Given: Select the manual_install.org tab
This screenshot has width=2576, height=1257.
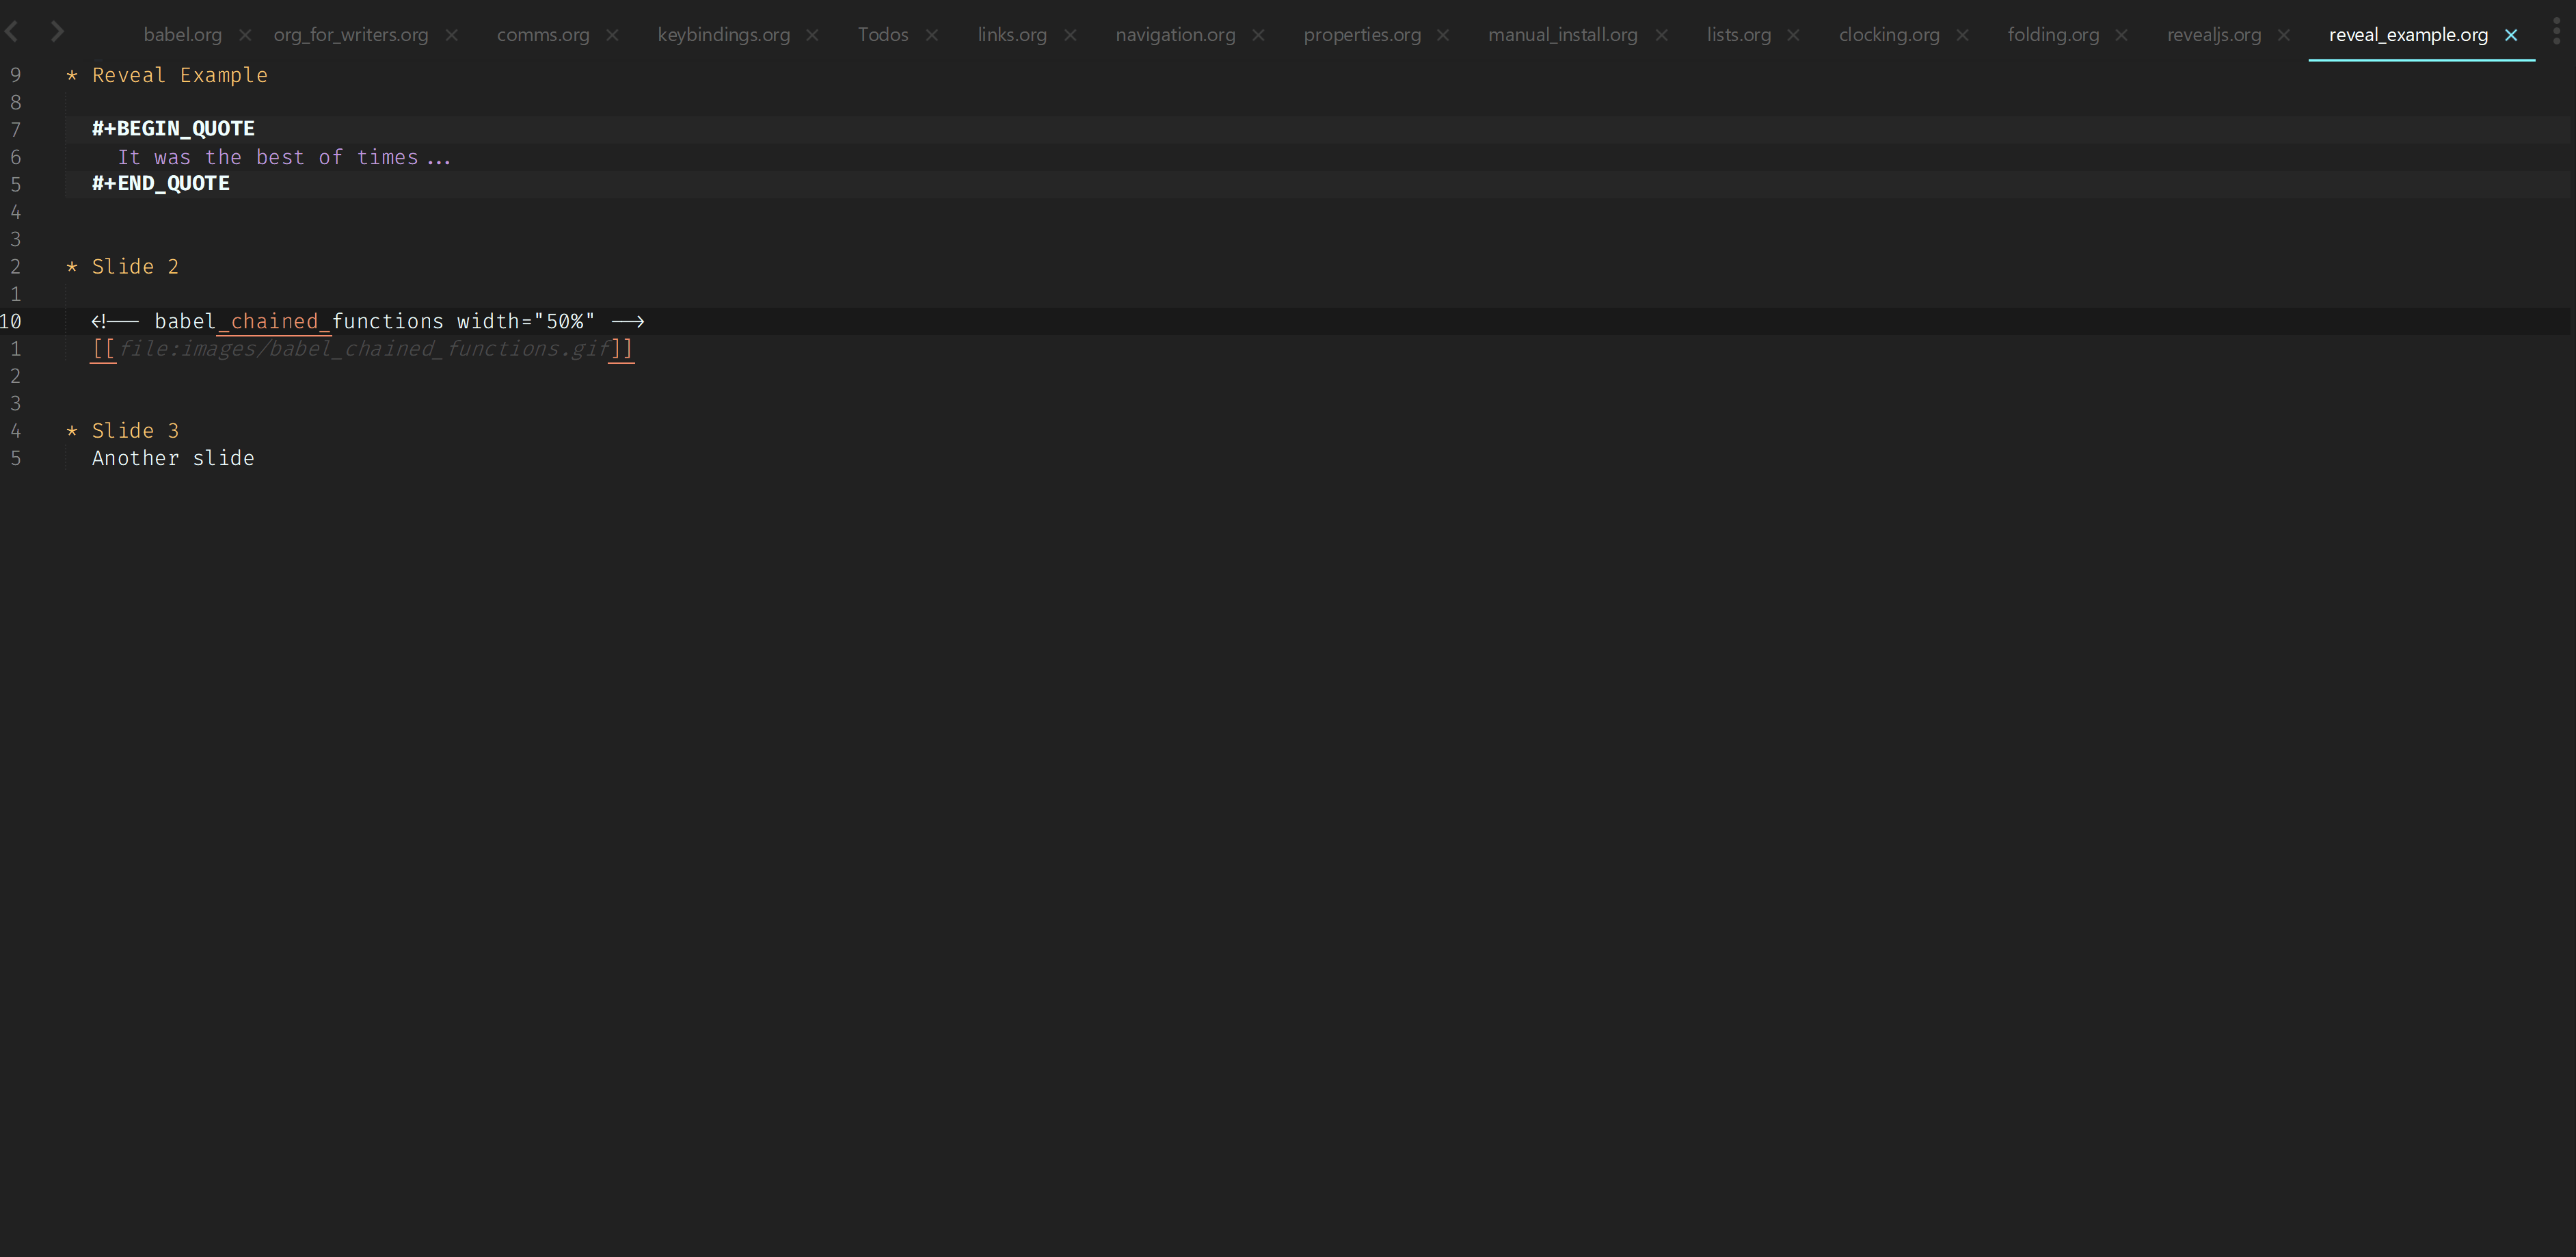Looking at the screenshot, I should (1562, 35).
